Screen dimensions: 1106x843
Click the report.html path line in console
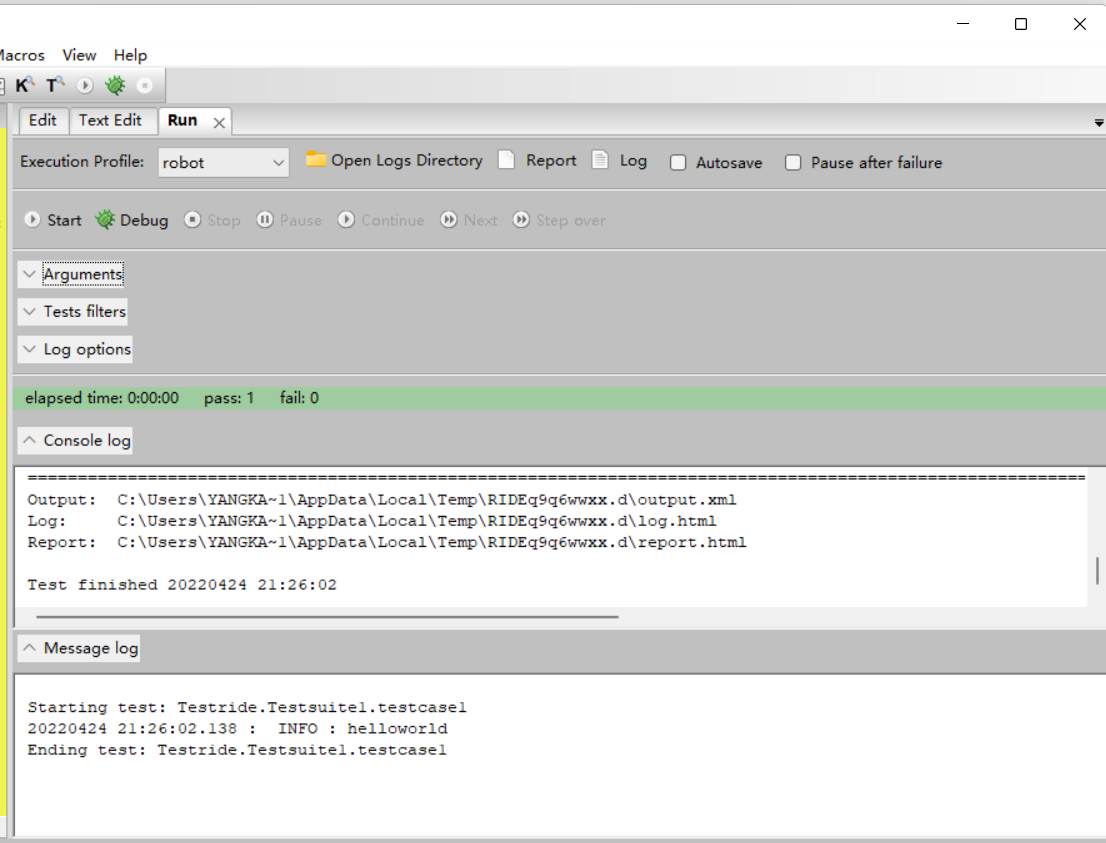(387, 542)
